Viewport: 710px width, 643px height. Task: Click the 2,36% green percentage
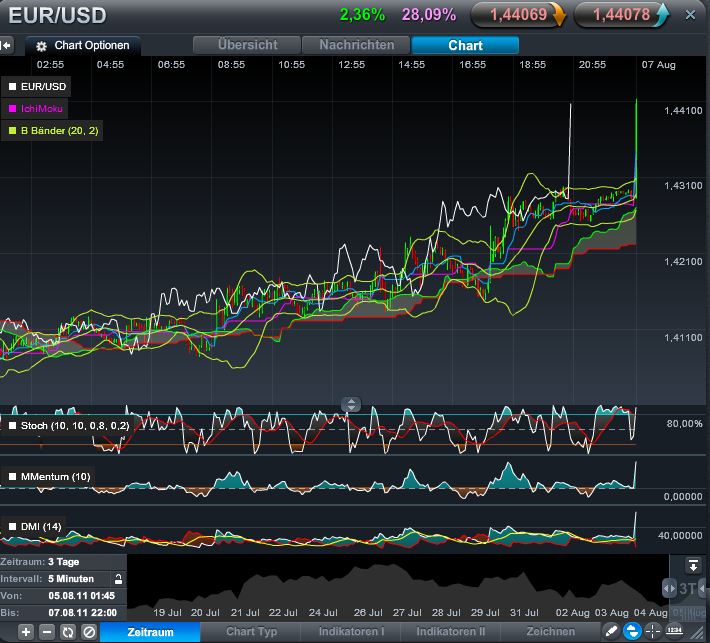(x=362, y=15)
